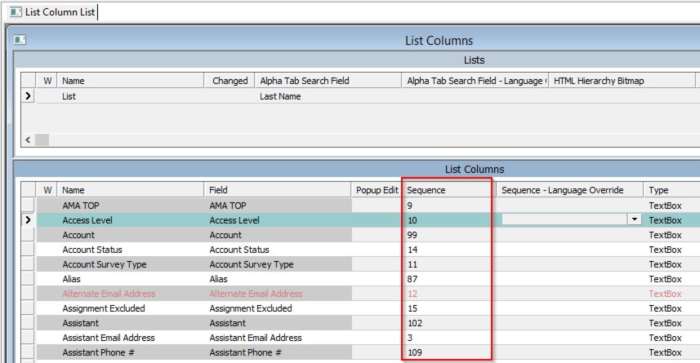Sort by Sequence column header
700x363 pixels.
(x=449, y=190)
